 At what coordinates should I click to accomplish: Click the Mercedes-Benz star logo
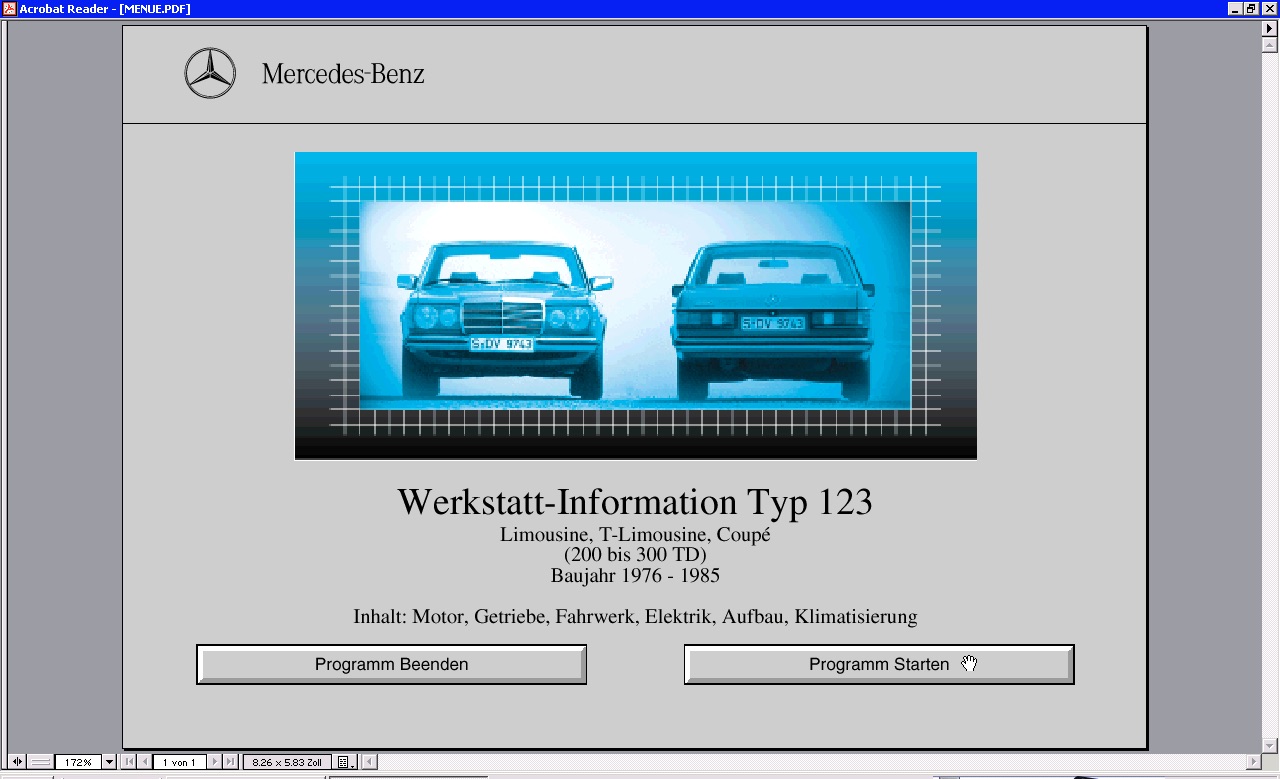coord(210,73)
